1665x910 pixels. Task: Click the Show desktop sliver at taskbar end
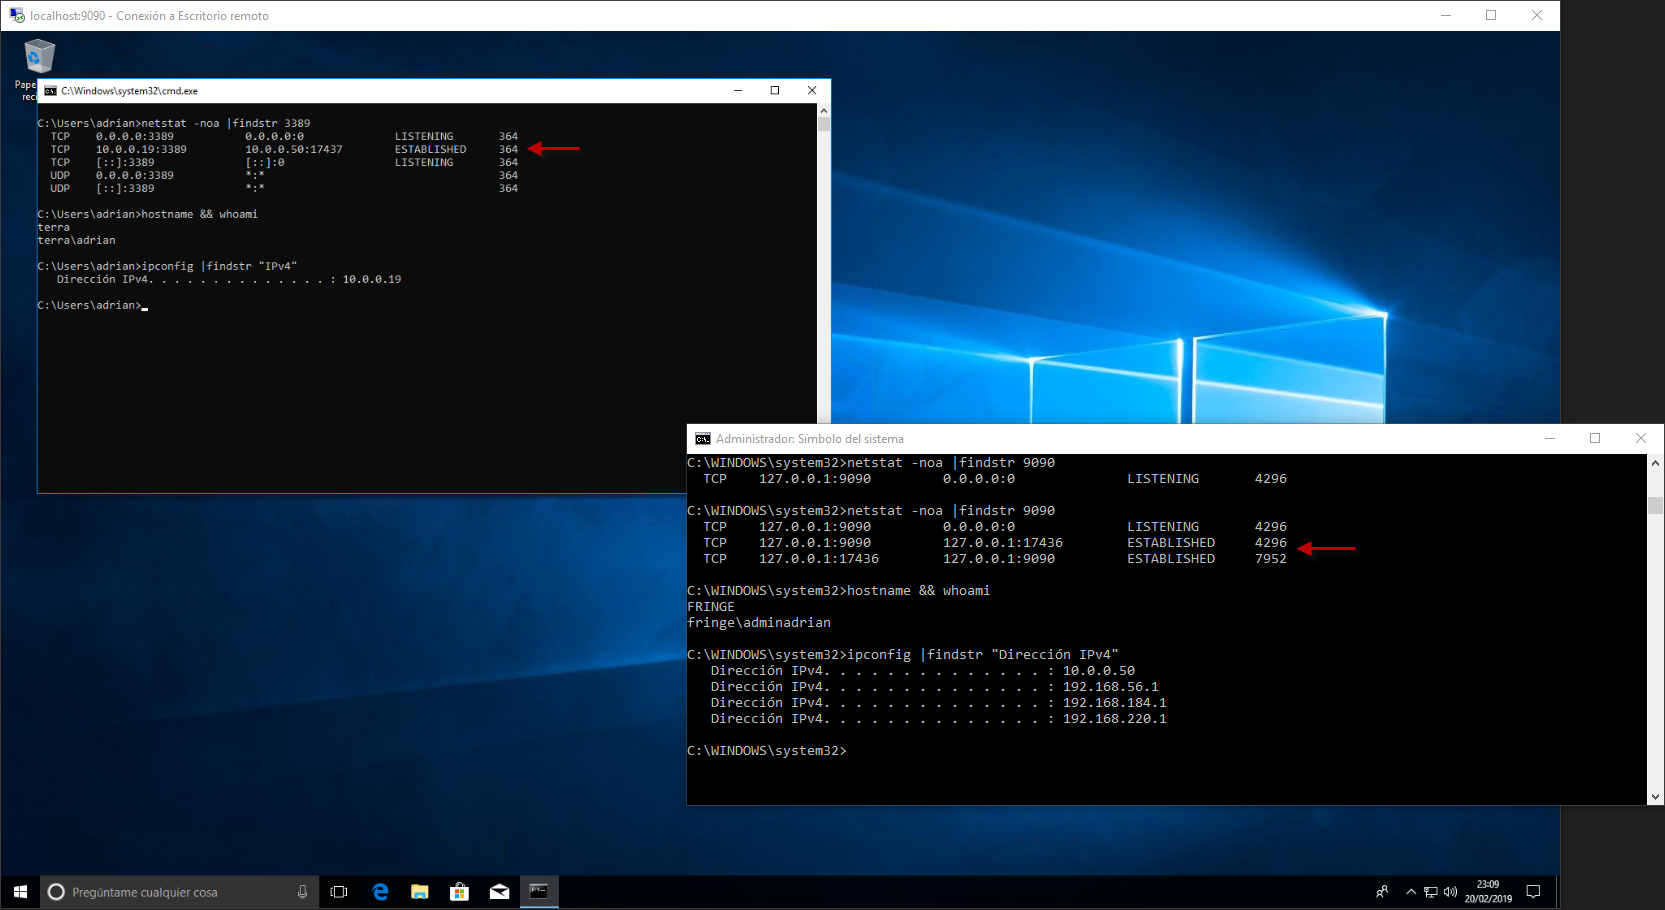(x=1557, y=892)
